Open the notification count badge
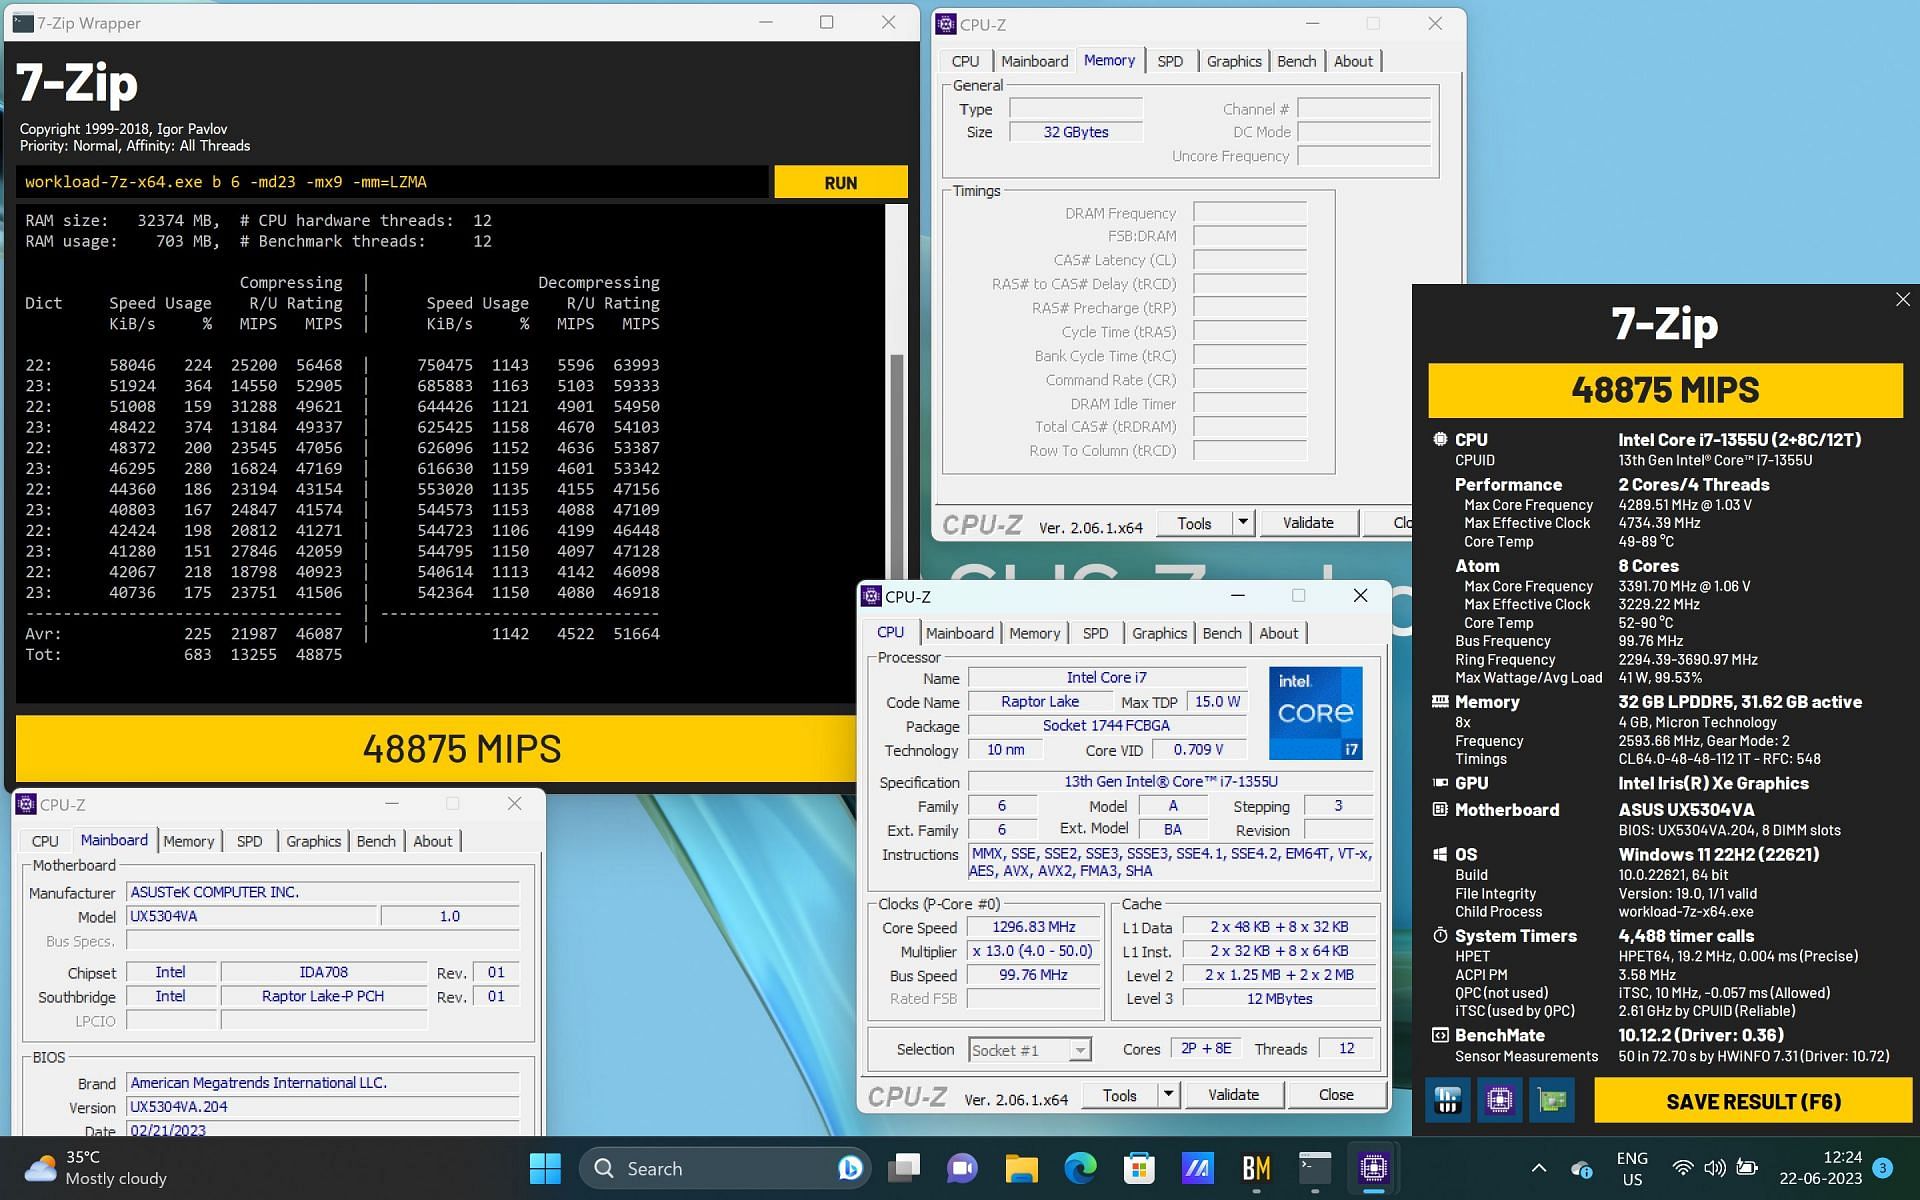This screenshot has width=1920, height=1200. click(1883, 1168)
